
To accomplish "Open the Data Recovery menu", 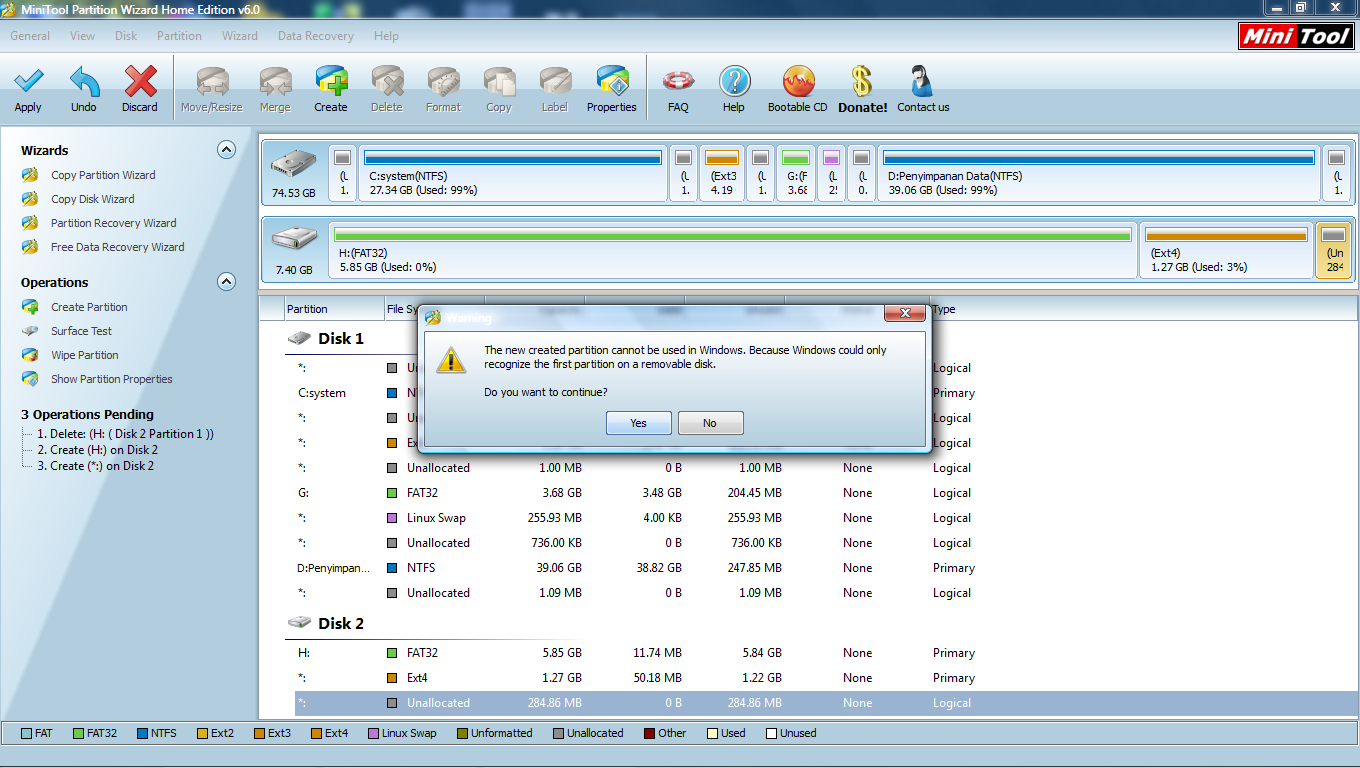I will pos(316,36).
